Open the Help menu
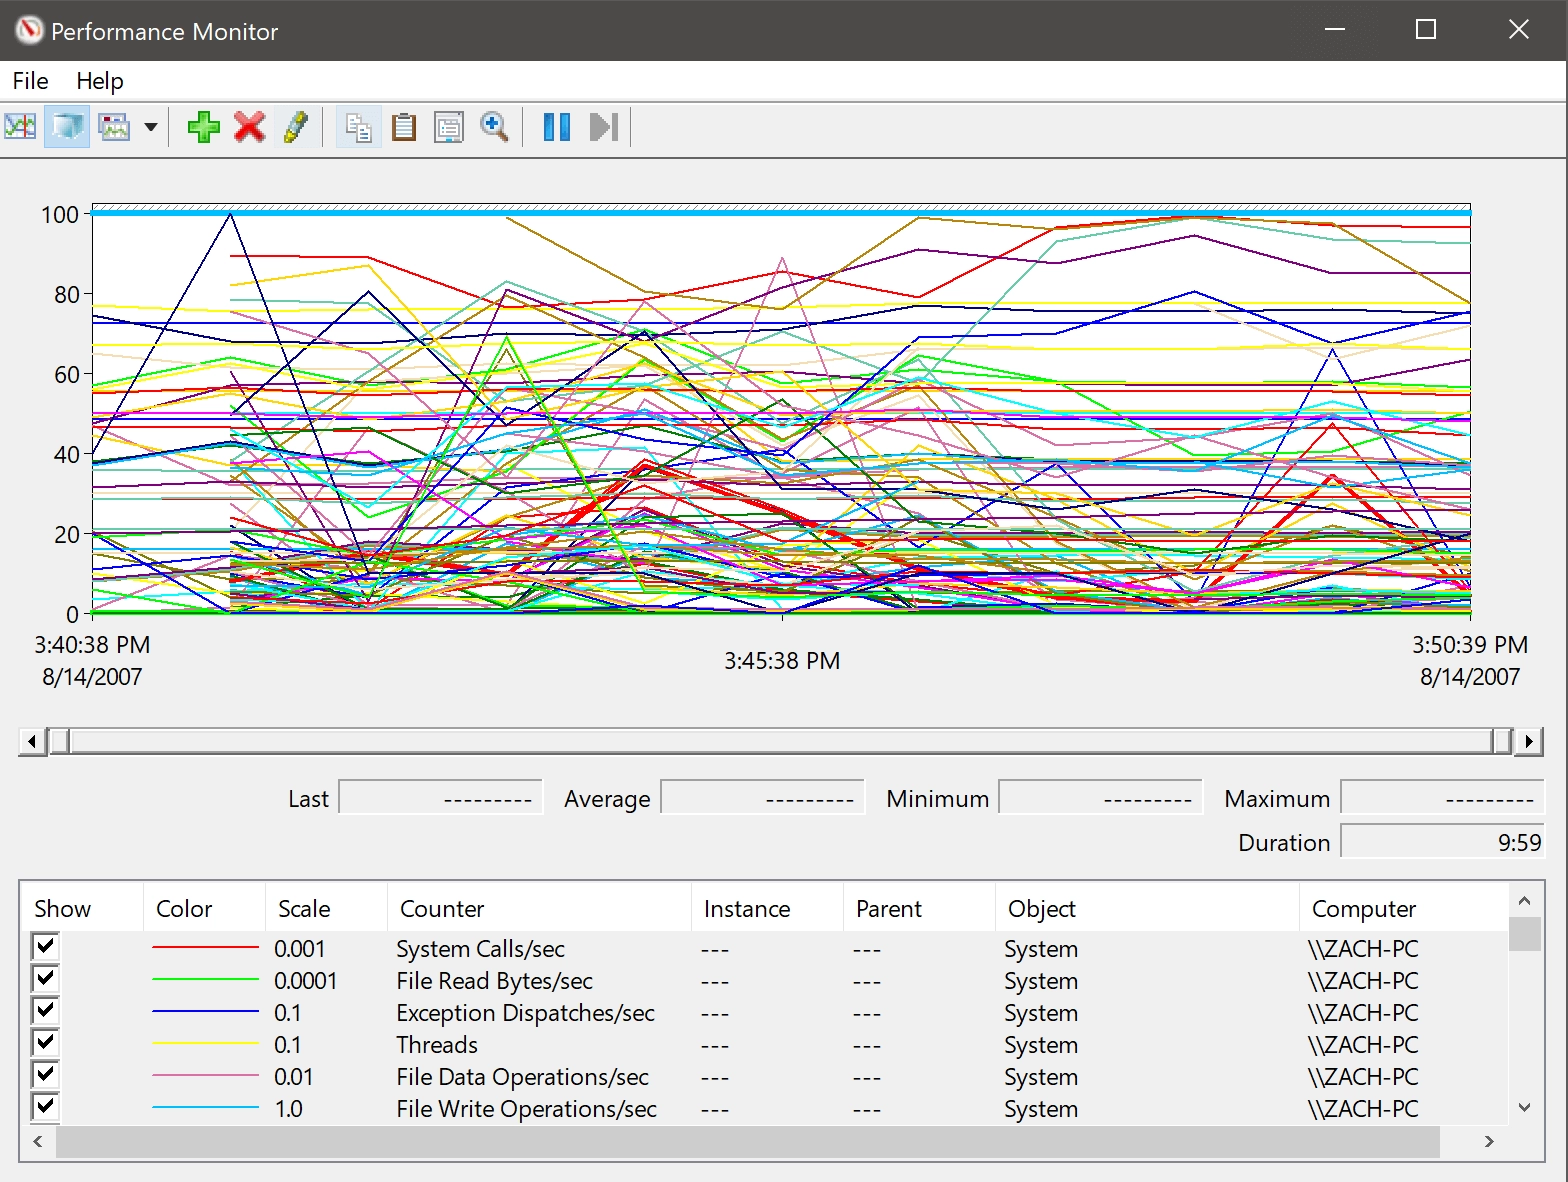This screenshot has height=1182, width=1568. coord(100,81)
